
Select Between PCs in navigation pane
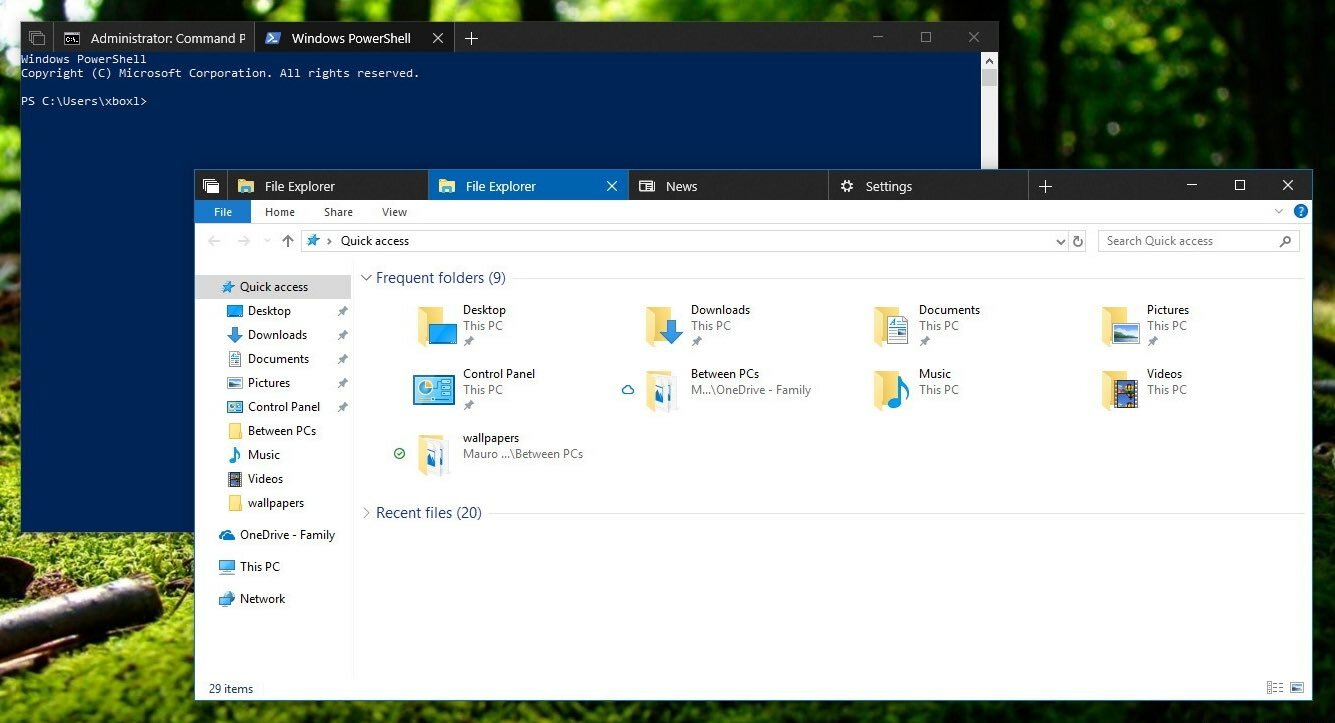[x=274, y=431]
